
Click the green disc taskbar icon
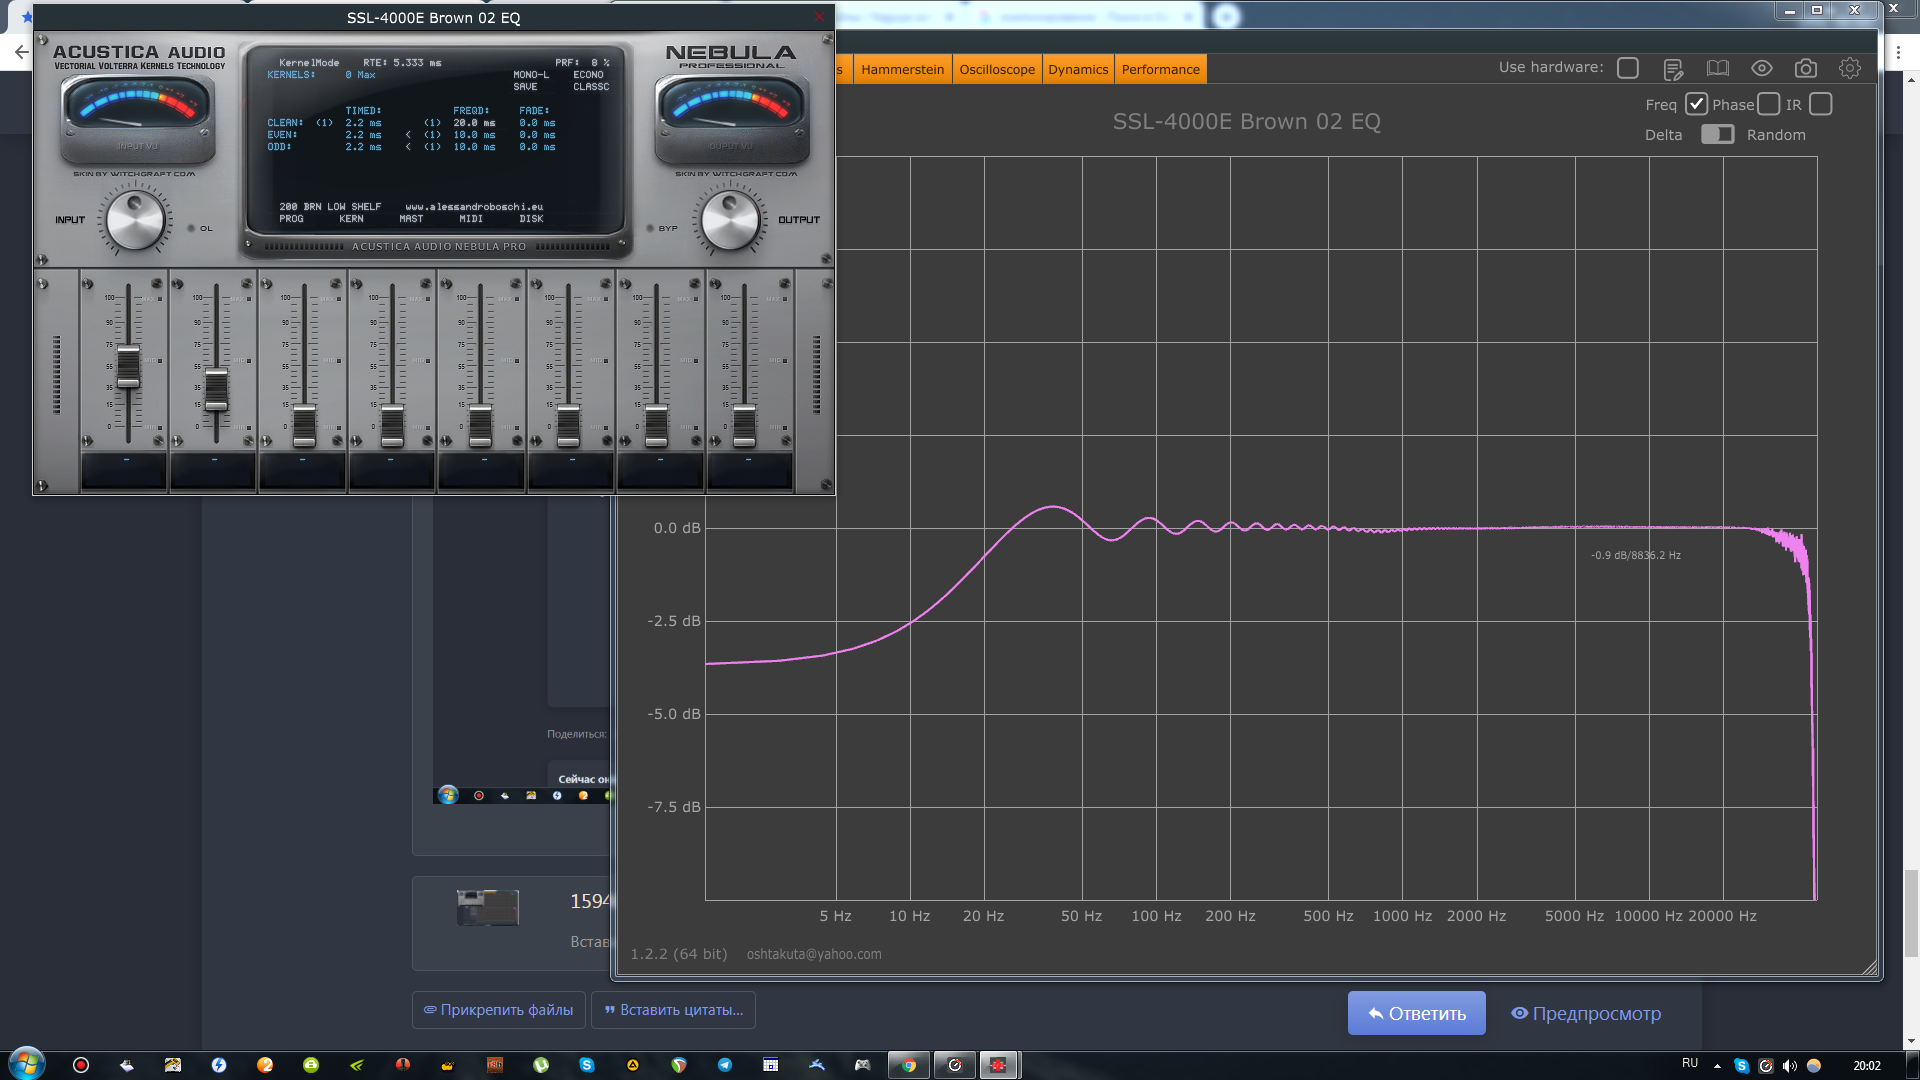point(311,1065)
